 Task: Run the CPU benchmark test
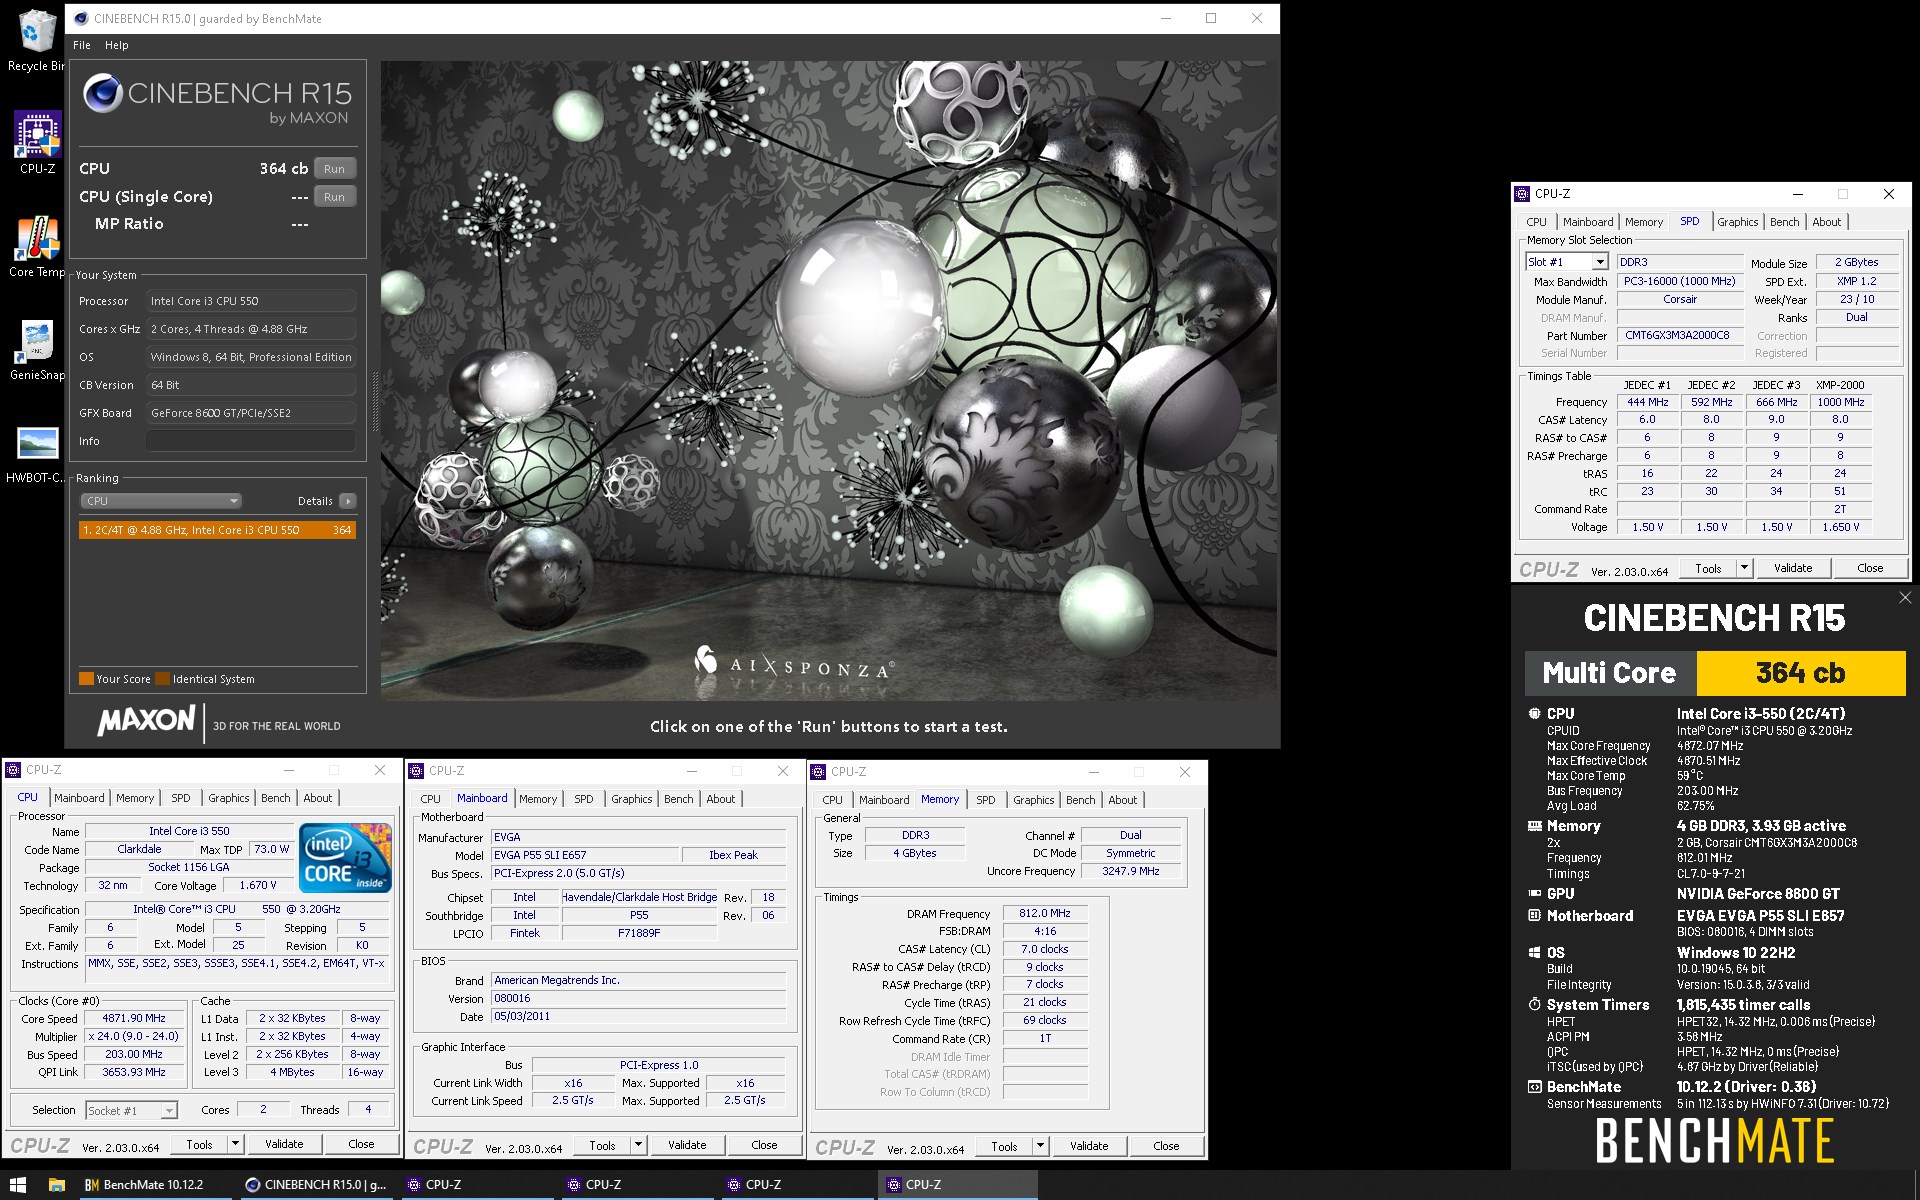pos(335,169)
